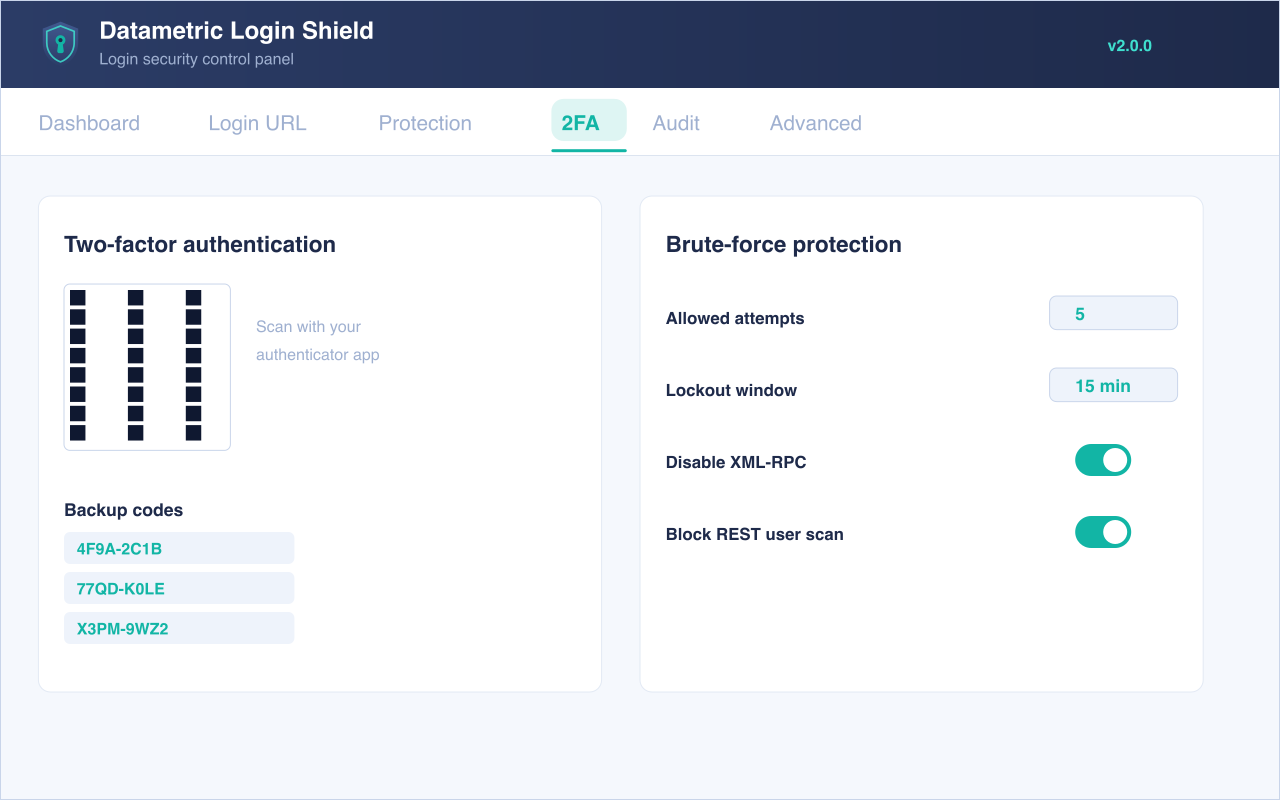The width and height of the screenshot is (1280, 800).
Task: Click the v2.0.0 version label
Action: (1129, 45)
